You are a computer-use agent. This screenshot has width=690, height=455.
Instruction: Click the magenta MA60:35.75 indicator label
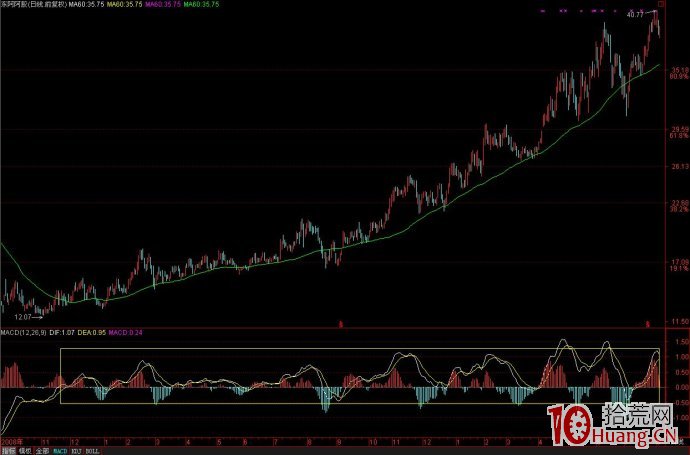pyautogui.click(x=161, y=5)
